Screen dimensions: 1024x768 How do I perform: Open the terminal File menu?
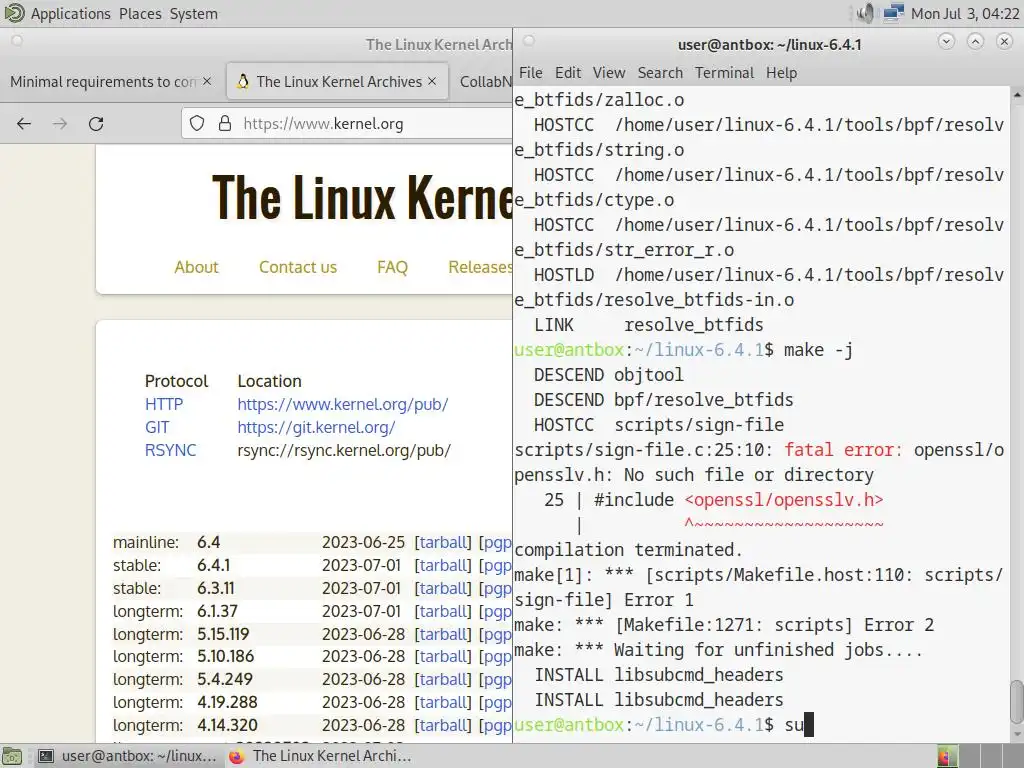[530, 72]
